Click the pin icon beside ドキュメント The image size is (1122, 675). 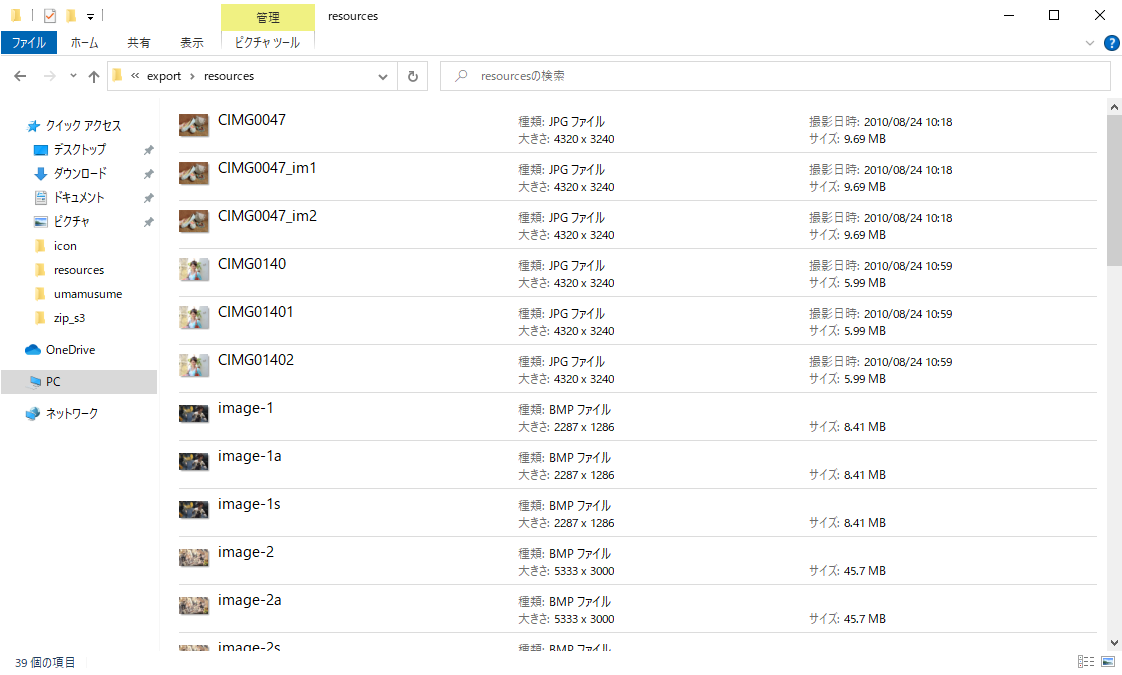(x=148, y=198)
